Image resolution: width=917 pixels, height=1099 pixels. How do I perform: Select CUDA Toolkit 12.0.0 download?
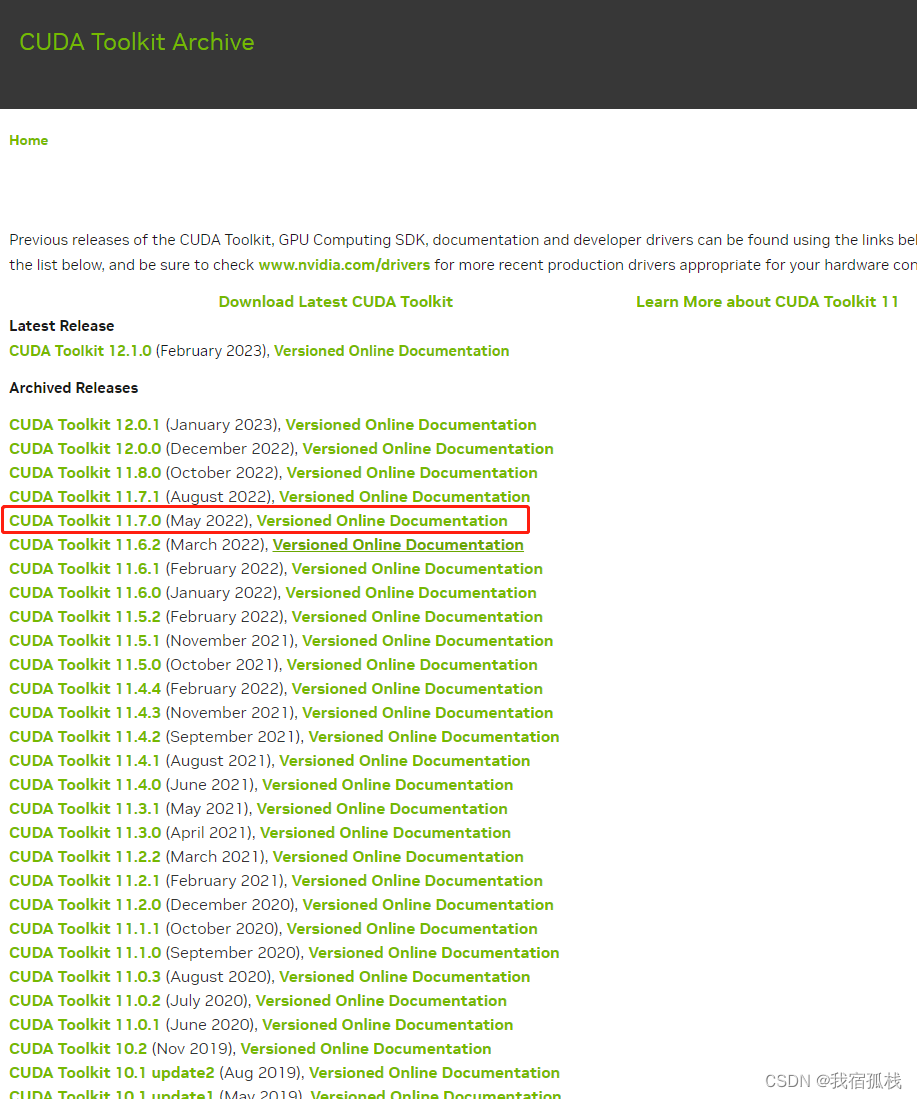coord(85,449)
